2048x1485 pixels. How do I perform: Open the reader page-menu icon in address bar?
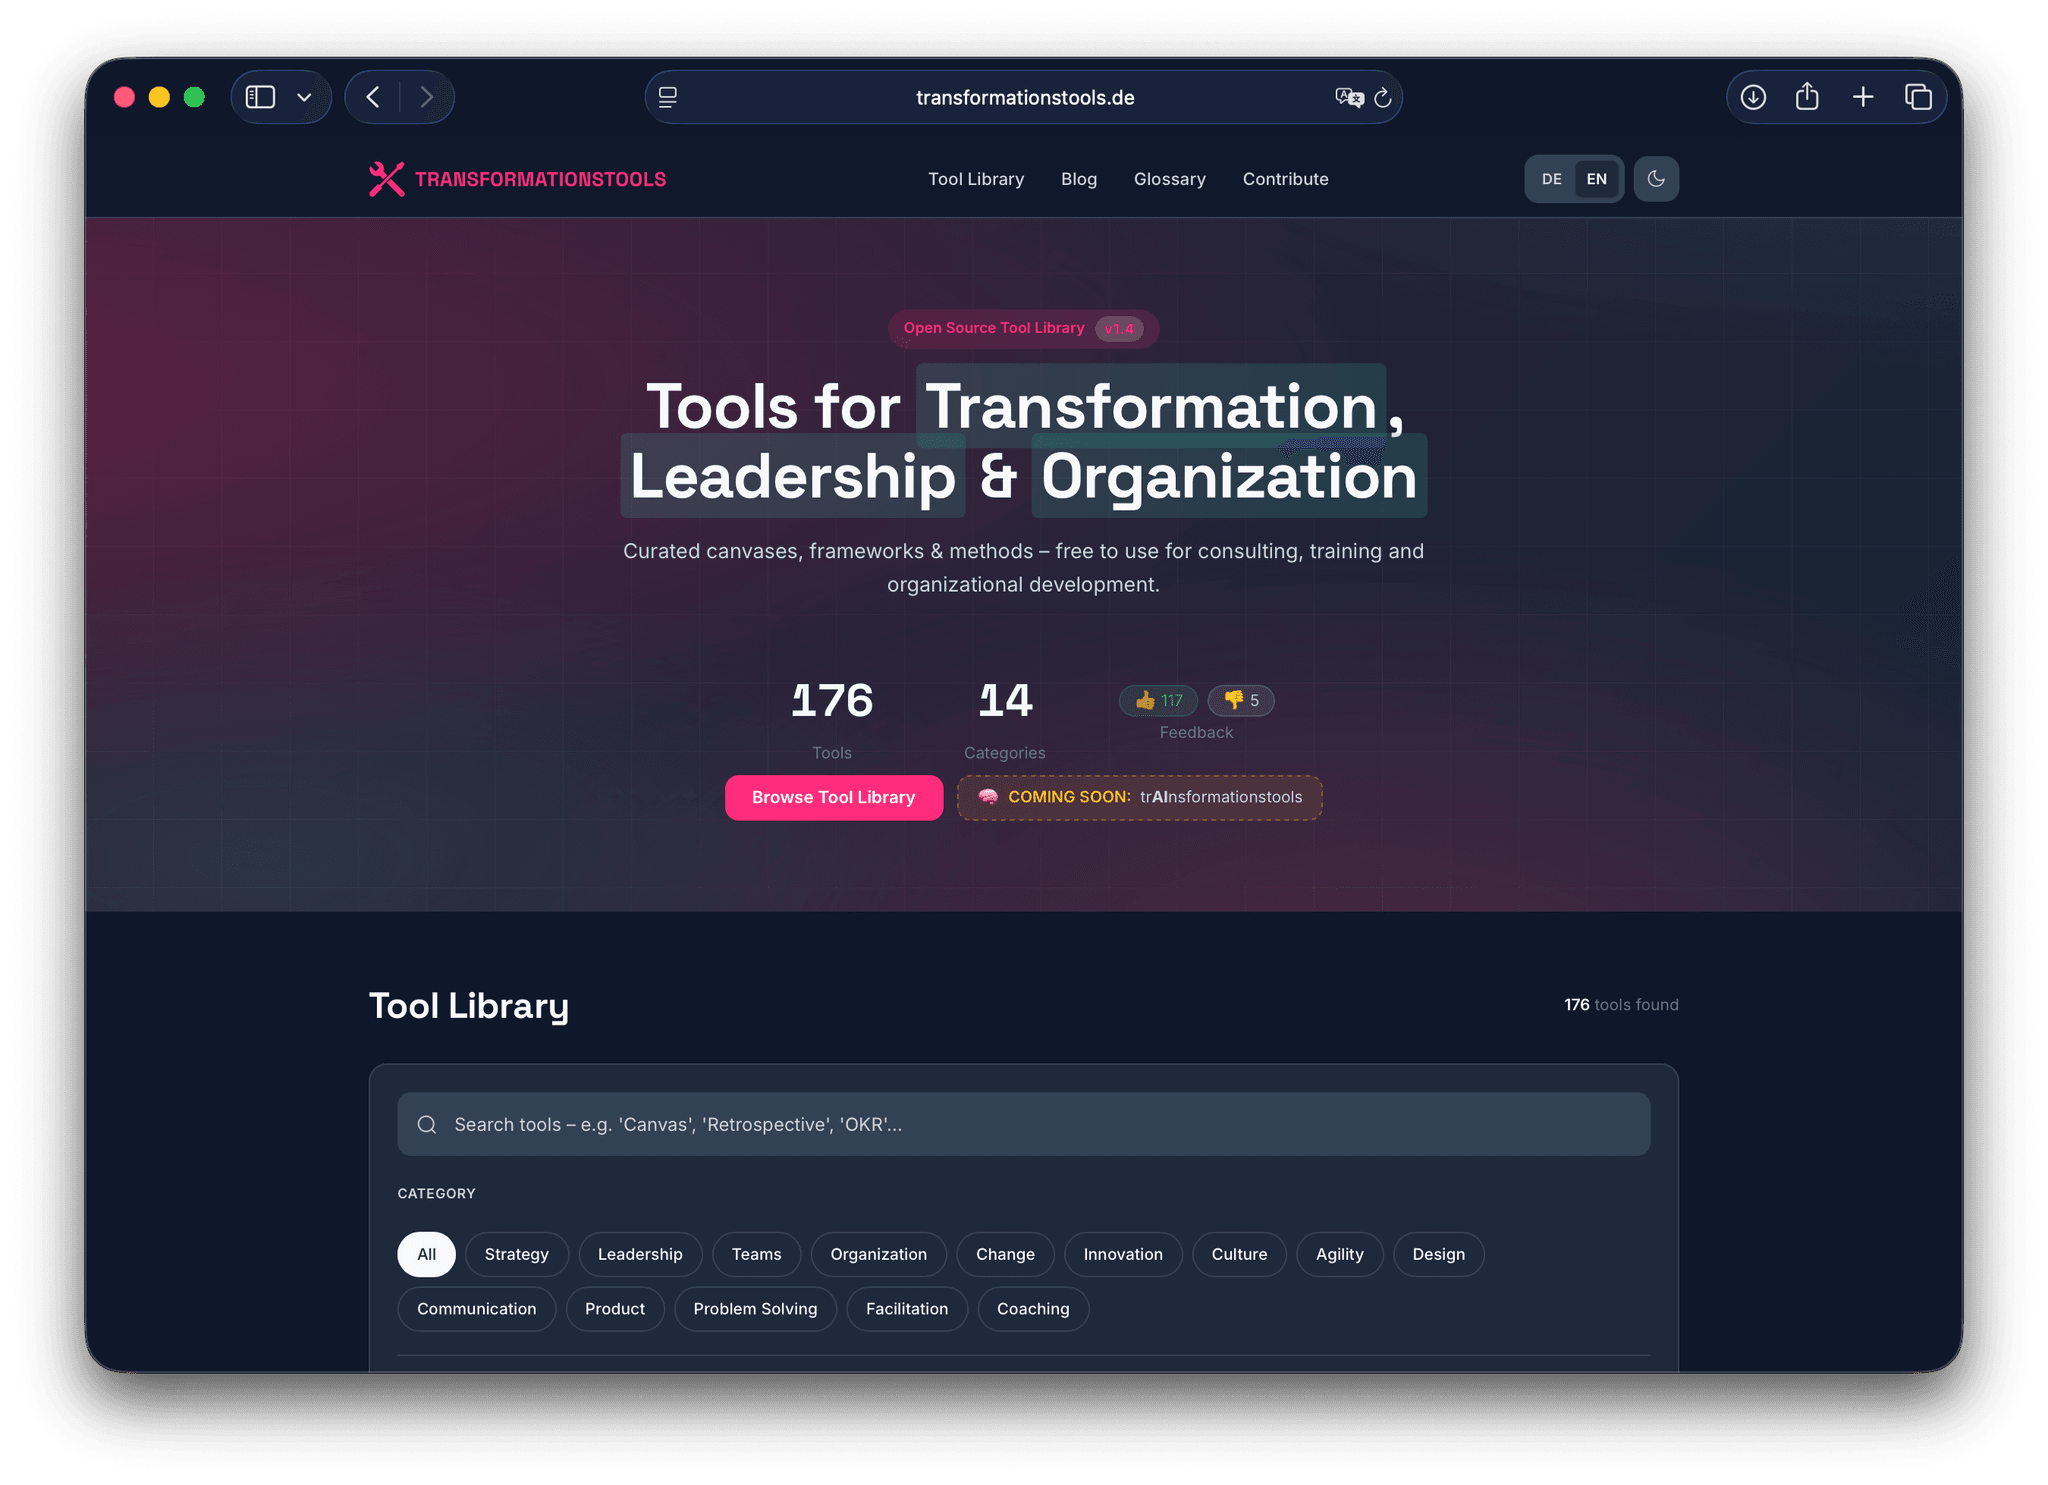click(668, 97)
